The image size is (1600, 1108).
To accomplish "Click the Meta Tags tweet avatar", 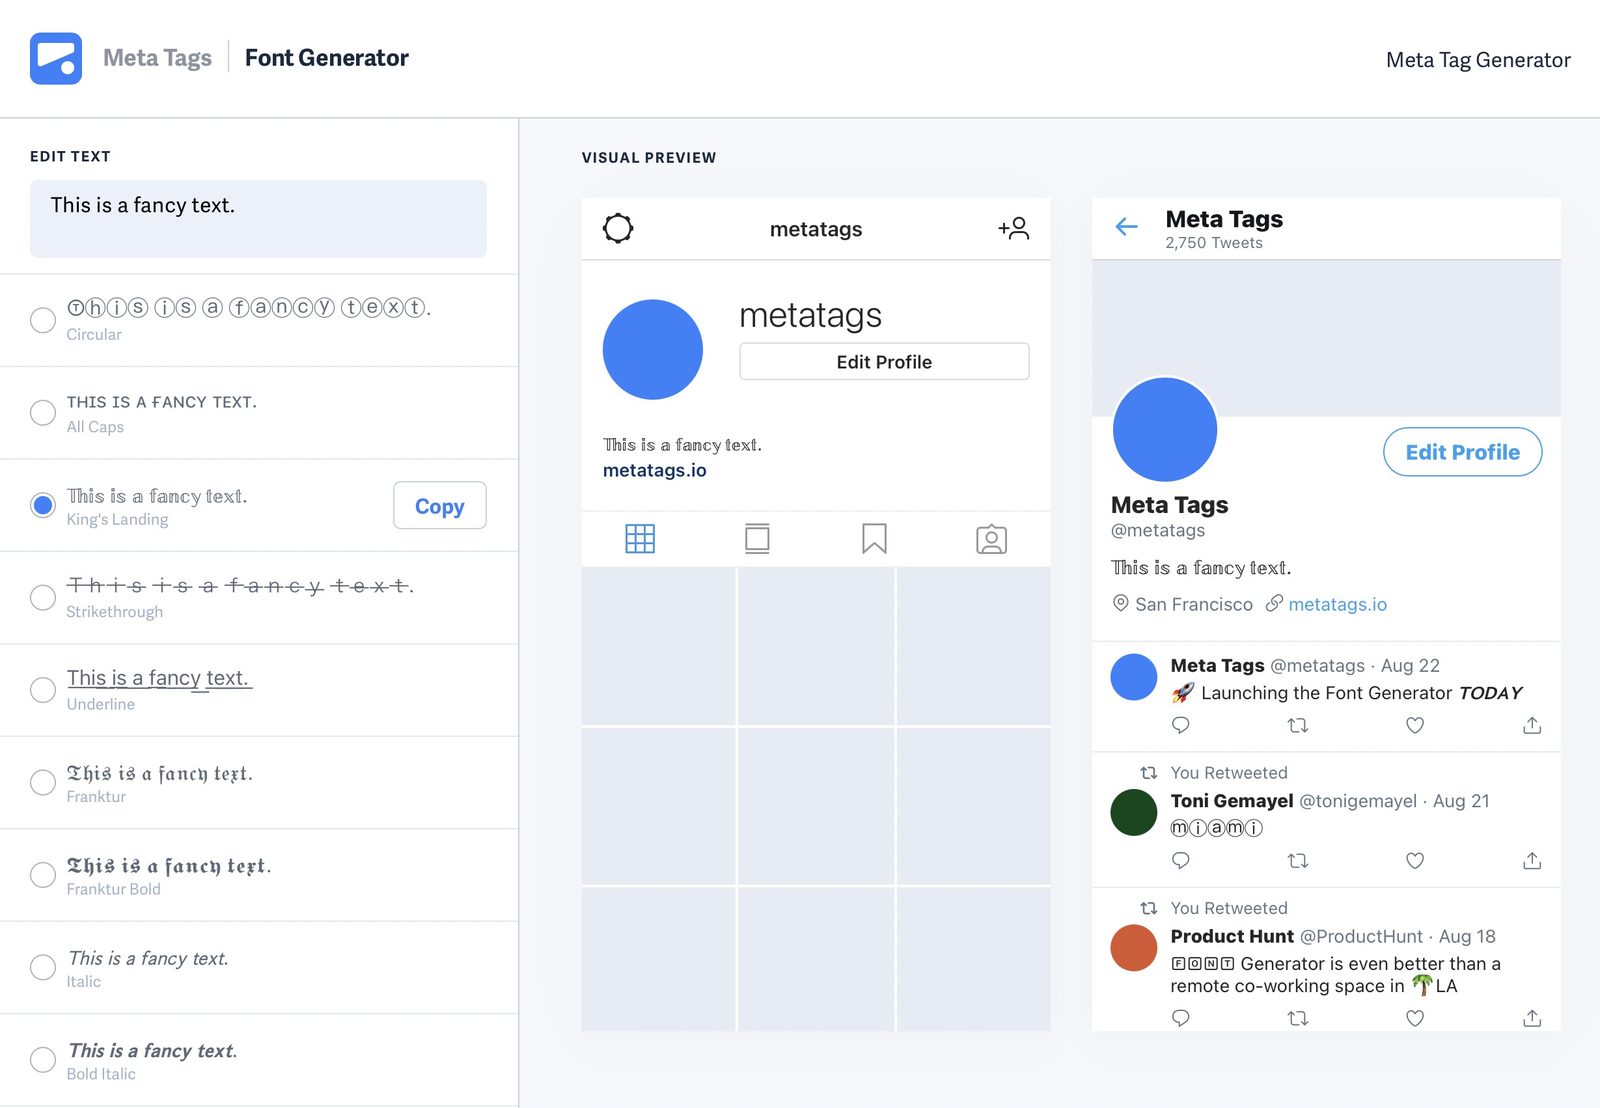I will (x=1134, y=677).
